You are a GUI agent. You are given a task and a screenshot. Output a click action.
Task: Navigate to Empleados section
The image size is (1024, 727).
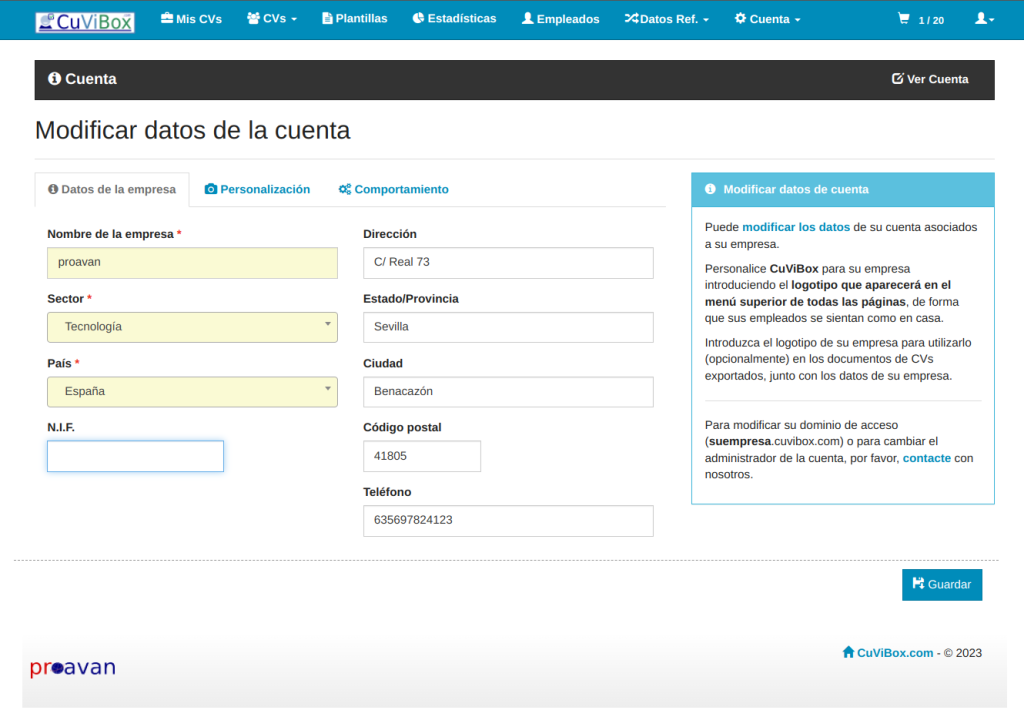pos(560,19)
